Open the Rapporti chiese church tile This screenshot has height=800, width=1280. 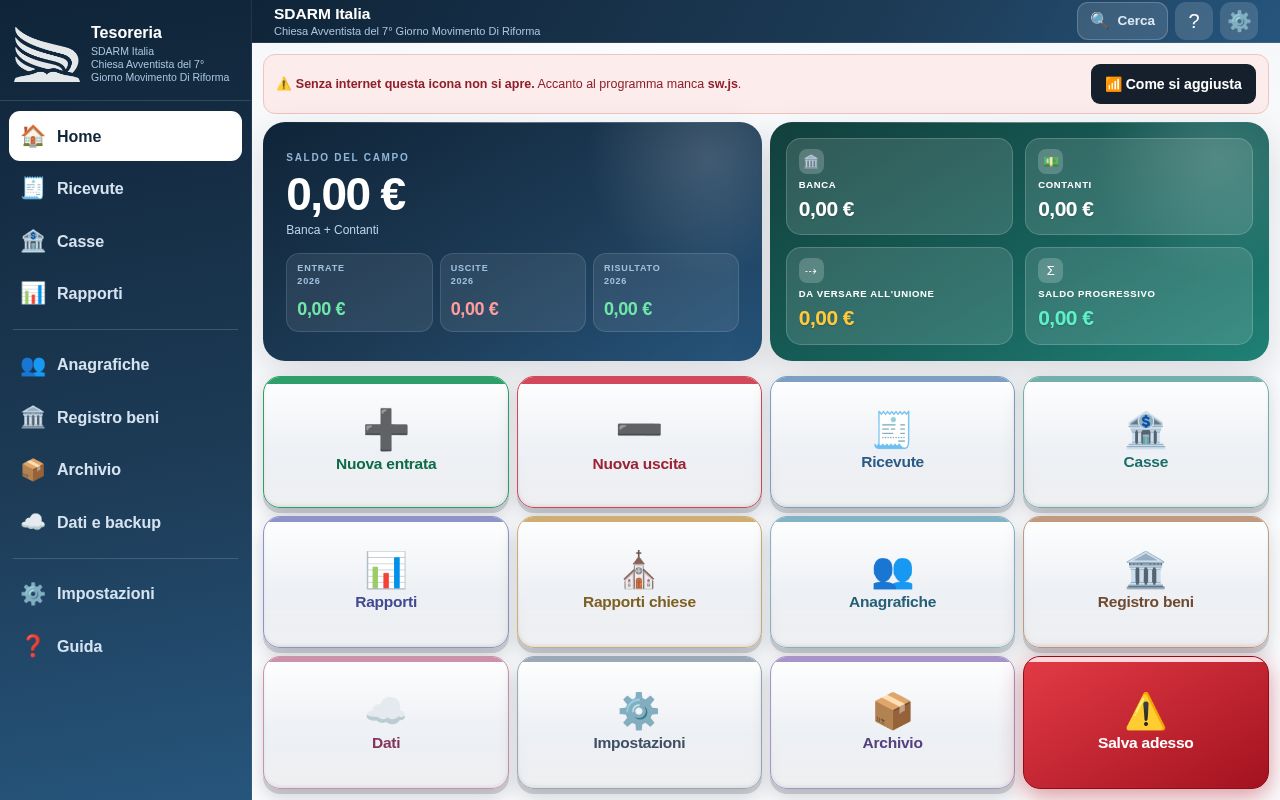coord(639,582)
